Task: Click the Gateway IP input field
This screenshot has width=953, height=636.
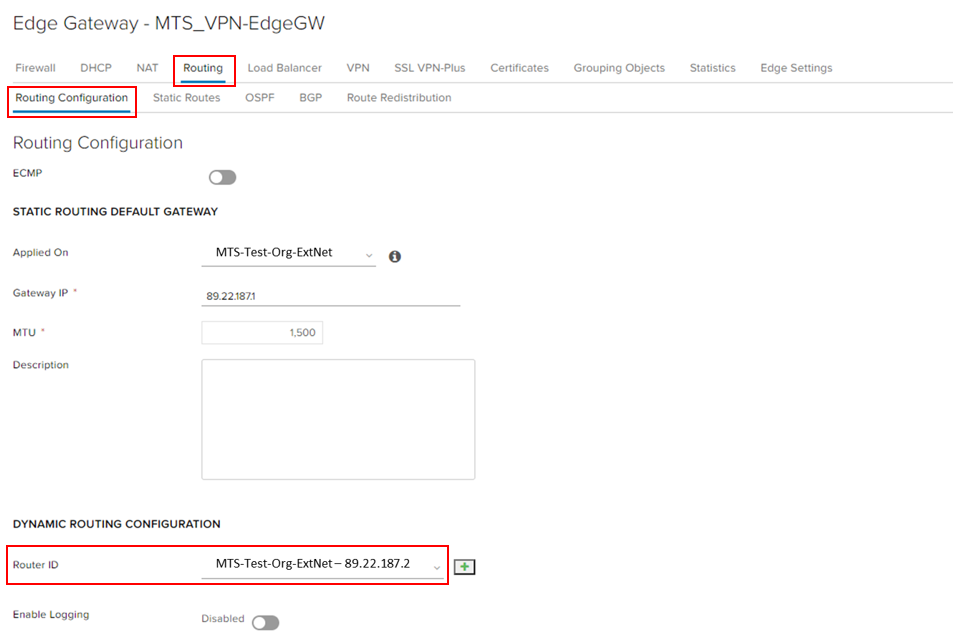Action: (x=330, y=294)
